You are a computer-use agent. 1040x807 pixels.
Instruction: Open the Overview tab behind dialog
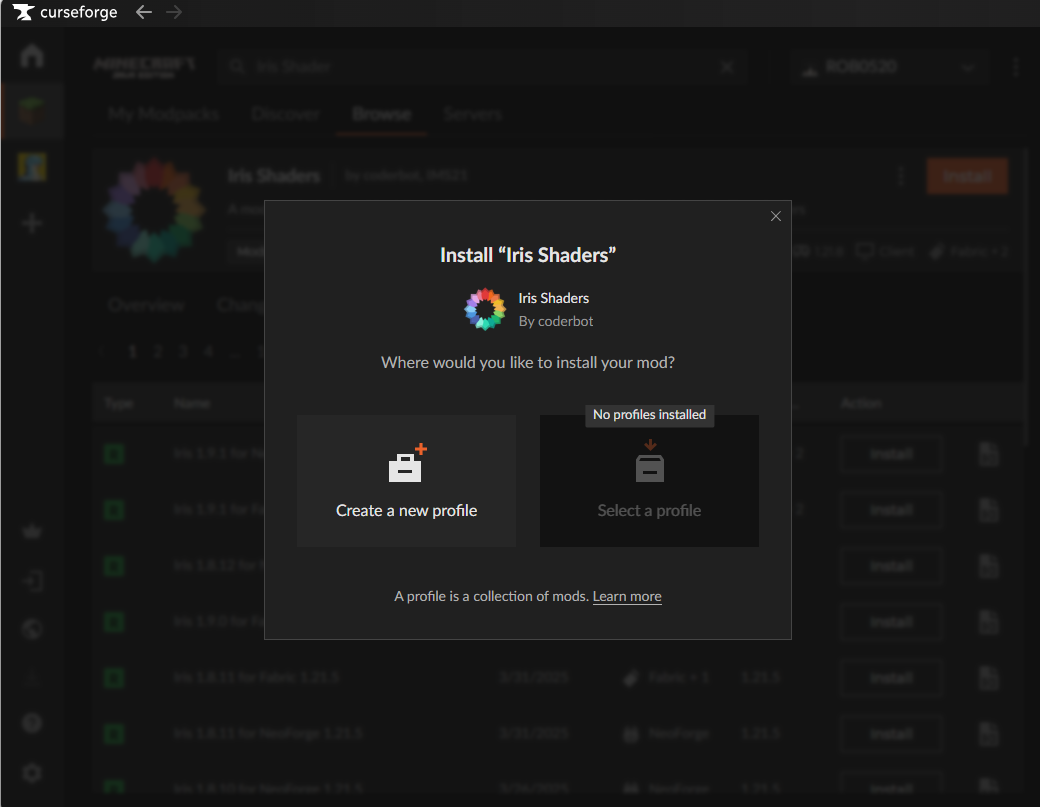pos(146,304)
